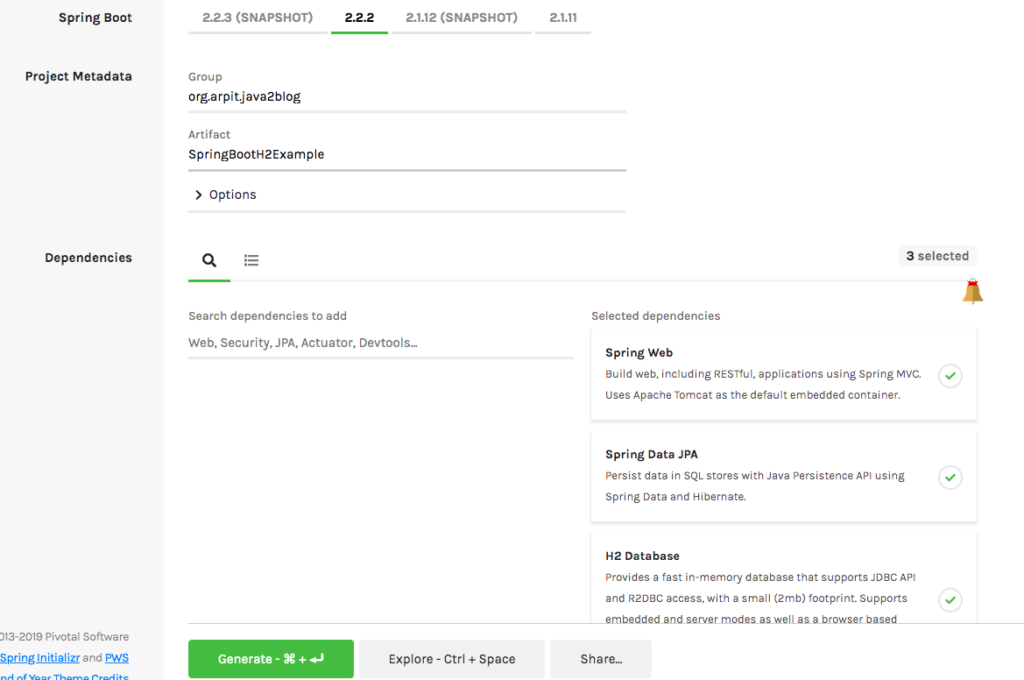Click the 3 selected badge
This screenshot has width=1024, height=680.
pyautogui.click(x=937, y=256)
